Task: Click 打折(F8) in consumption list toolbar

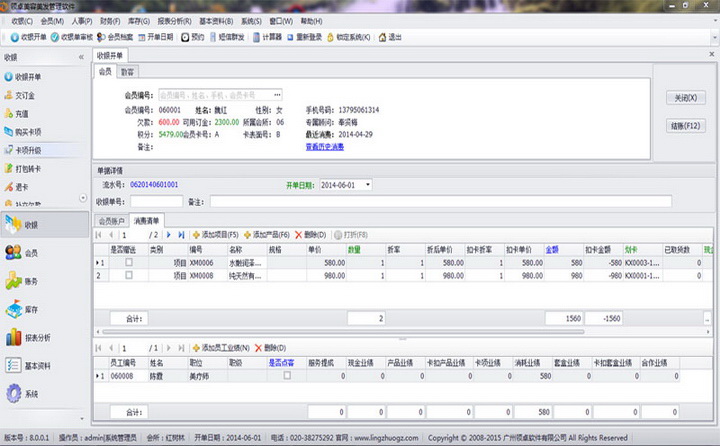Action: click(x=351, y=235)
